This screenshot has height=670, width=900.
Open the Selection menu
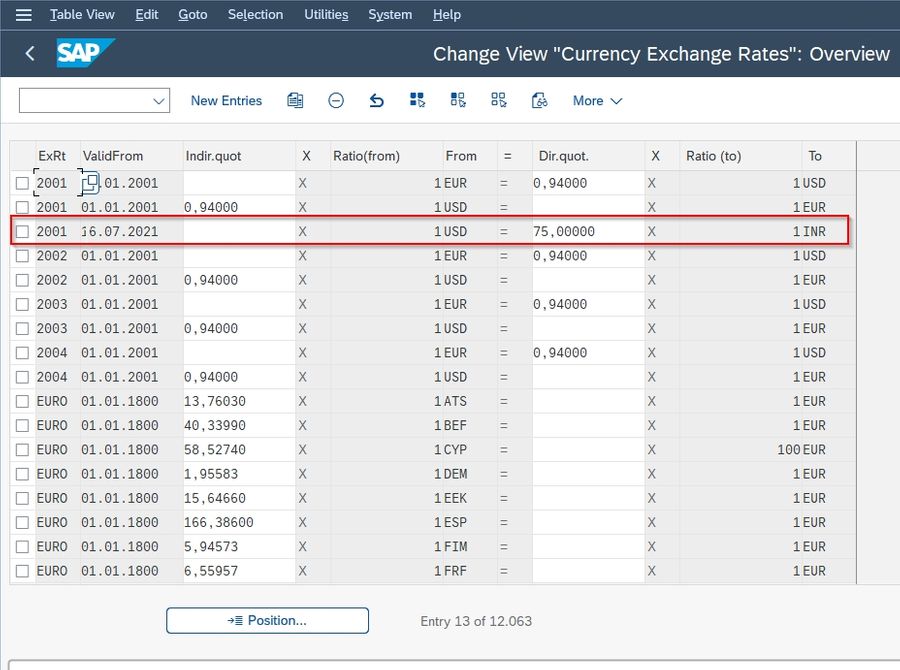coord(255,14)
